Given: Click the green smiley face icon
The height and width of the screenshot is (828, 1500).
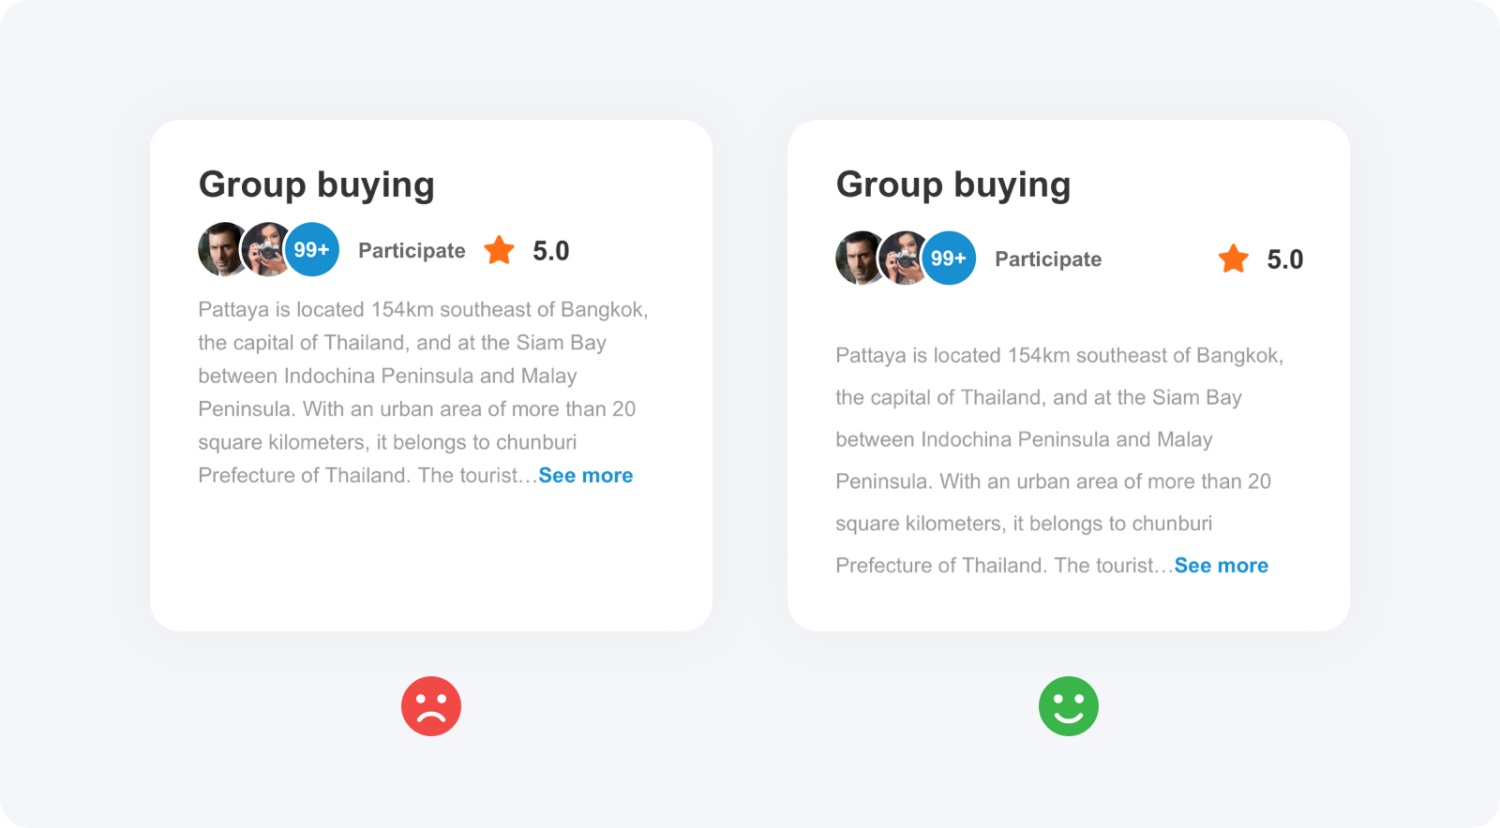Looking at the screenshot, I should (x=1068, y=706).
